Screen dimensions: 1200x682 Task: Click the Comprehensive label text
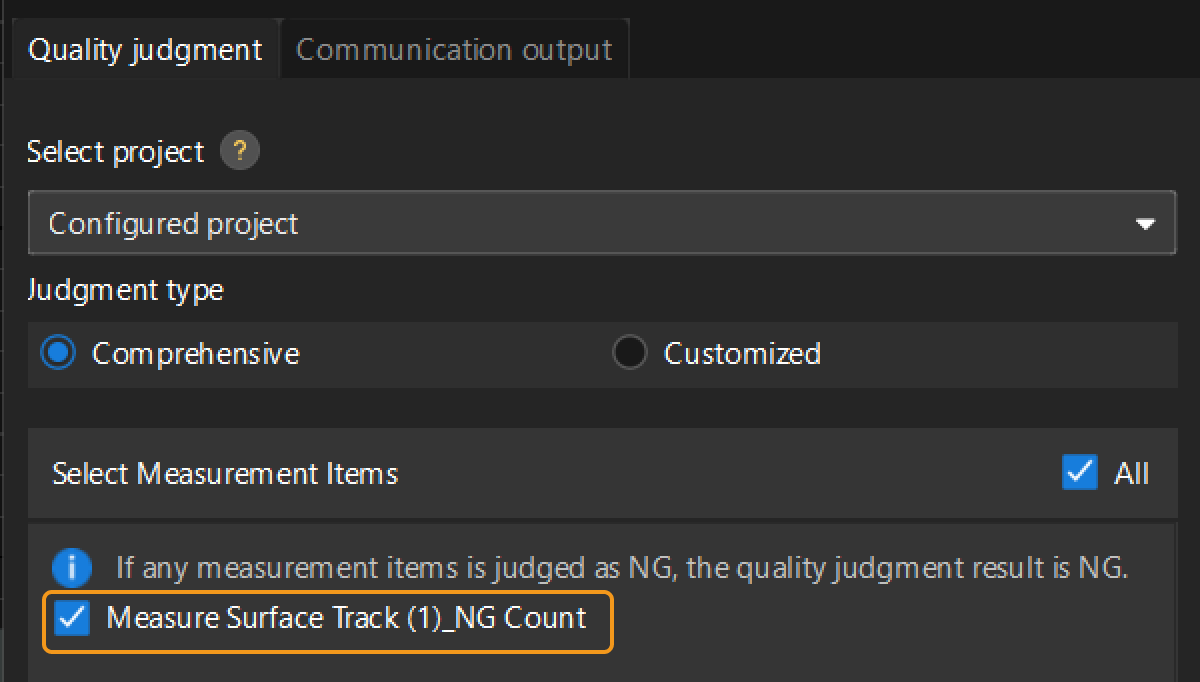pyautogui.click(x=195, y=354)
